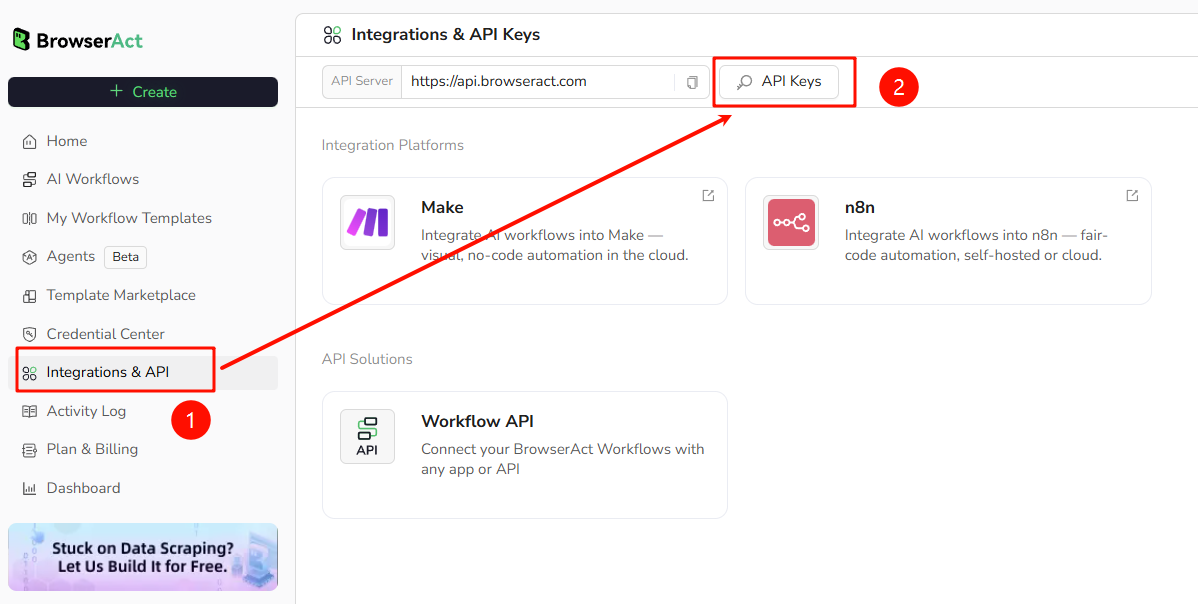Click the Integrations & API Keys header icon

click(x=332, y=34)
